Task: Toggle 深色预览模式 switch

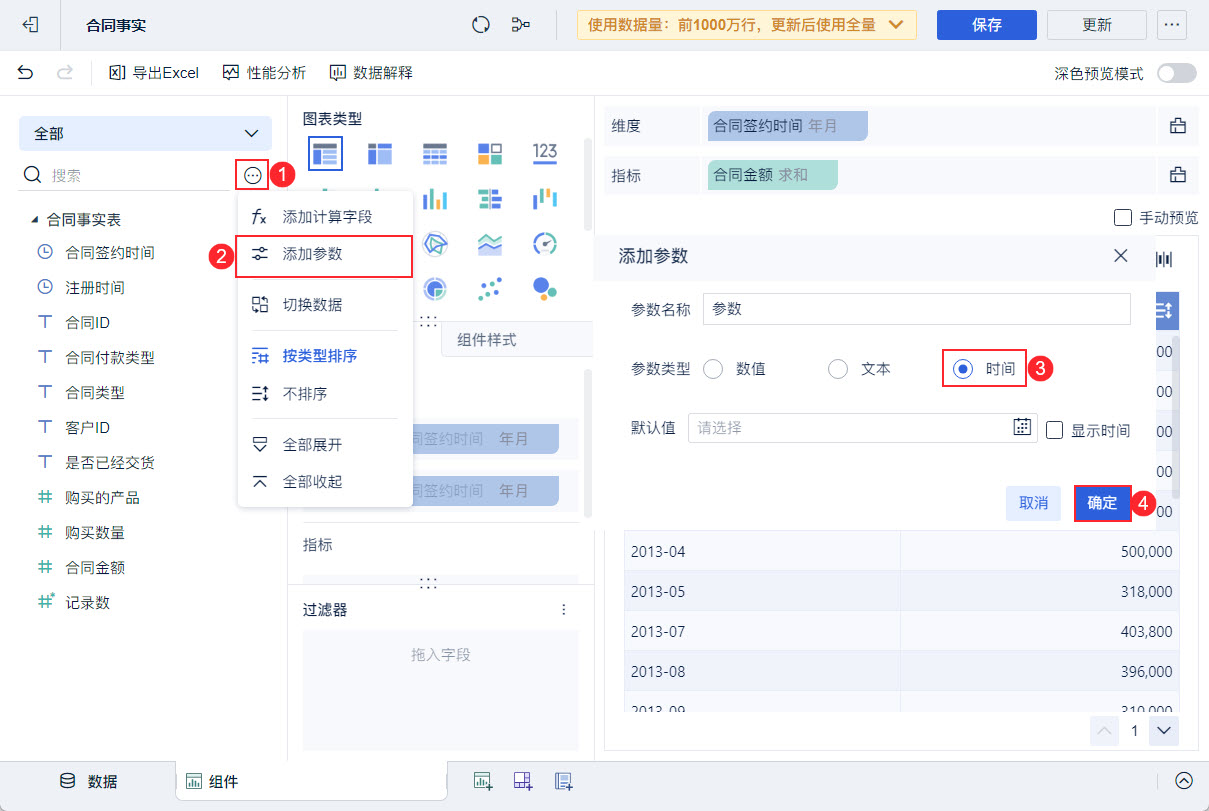Action: (x=1176, y=73)
